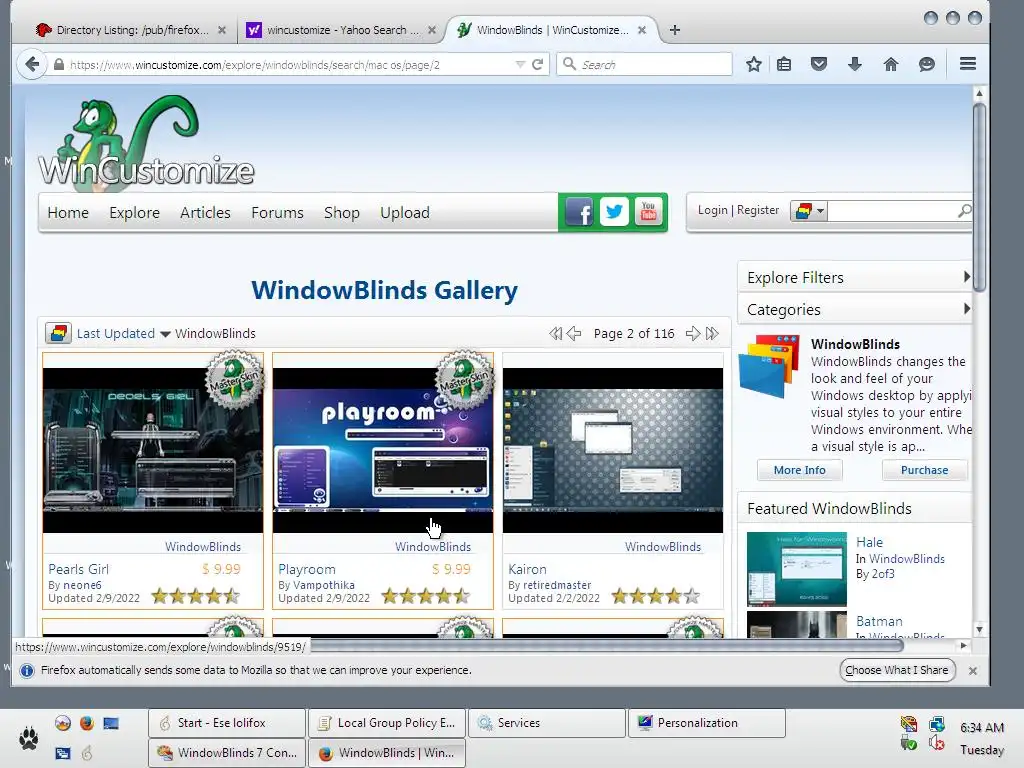
Task: Switch to the Personalization taskbar button
Action: (707, 723)
